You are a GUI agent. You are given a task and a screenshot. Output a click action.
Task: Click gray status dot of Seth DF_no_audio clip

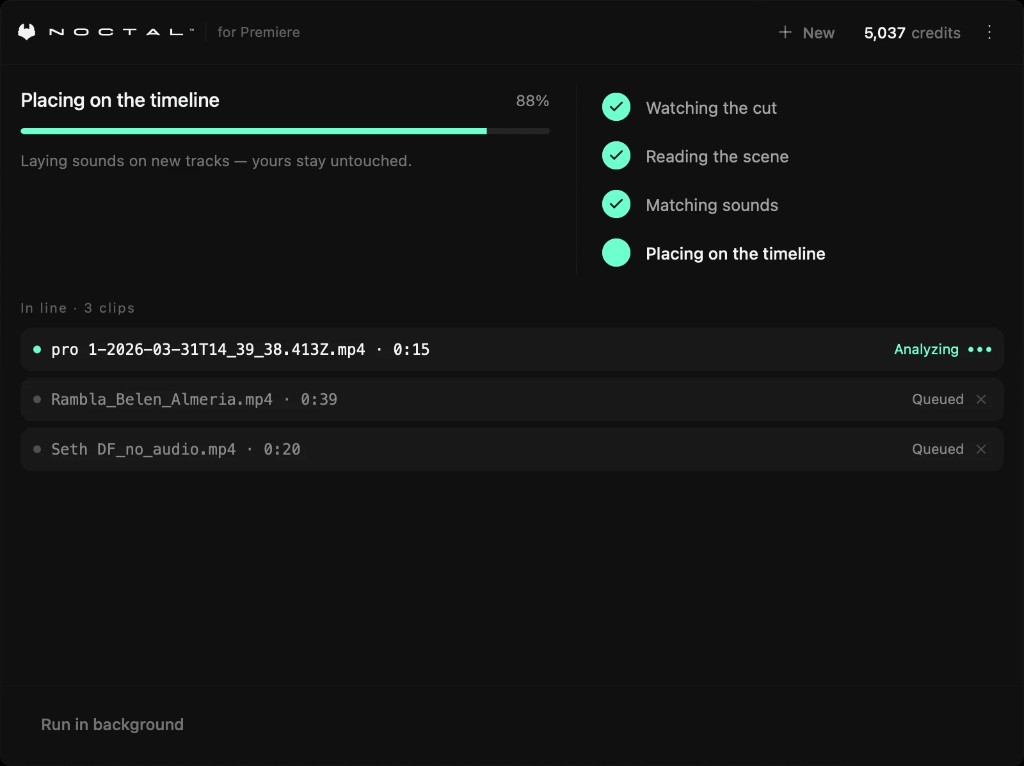coord(37,449)
